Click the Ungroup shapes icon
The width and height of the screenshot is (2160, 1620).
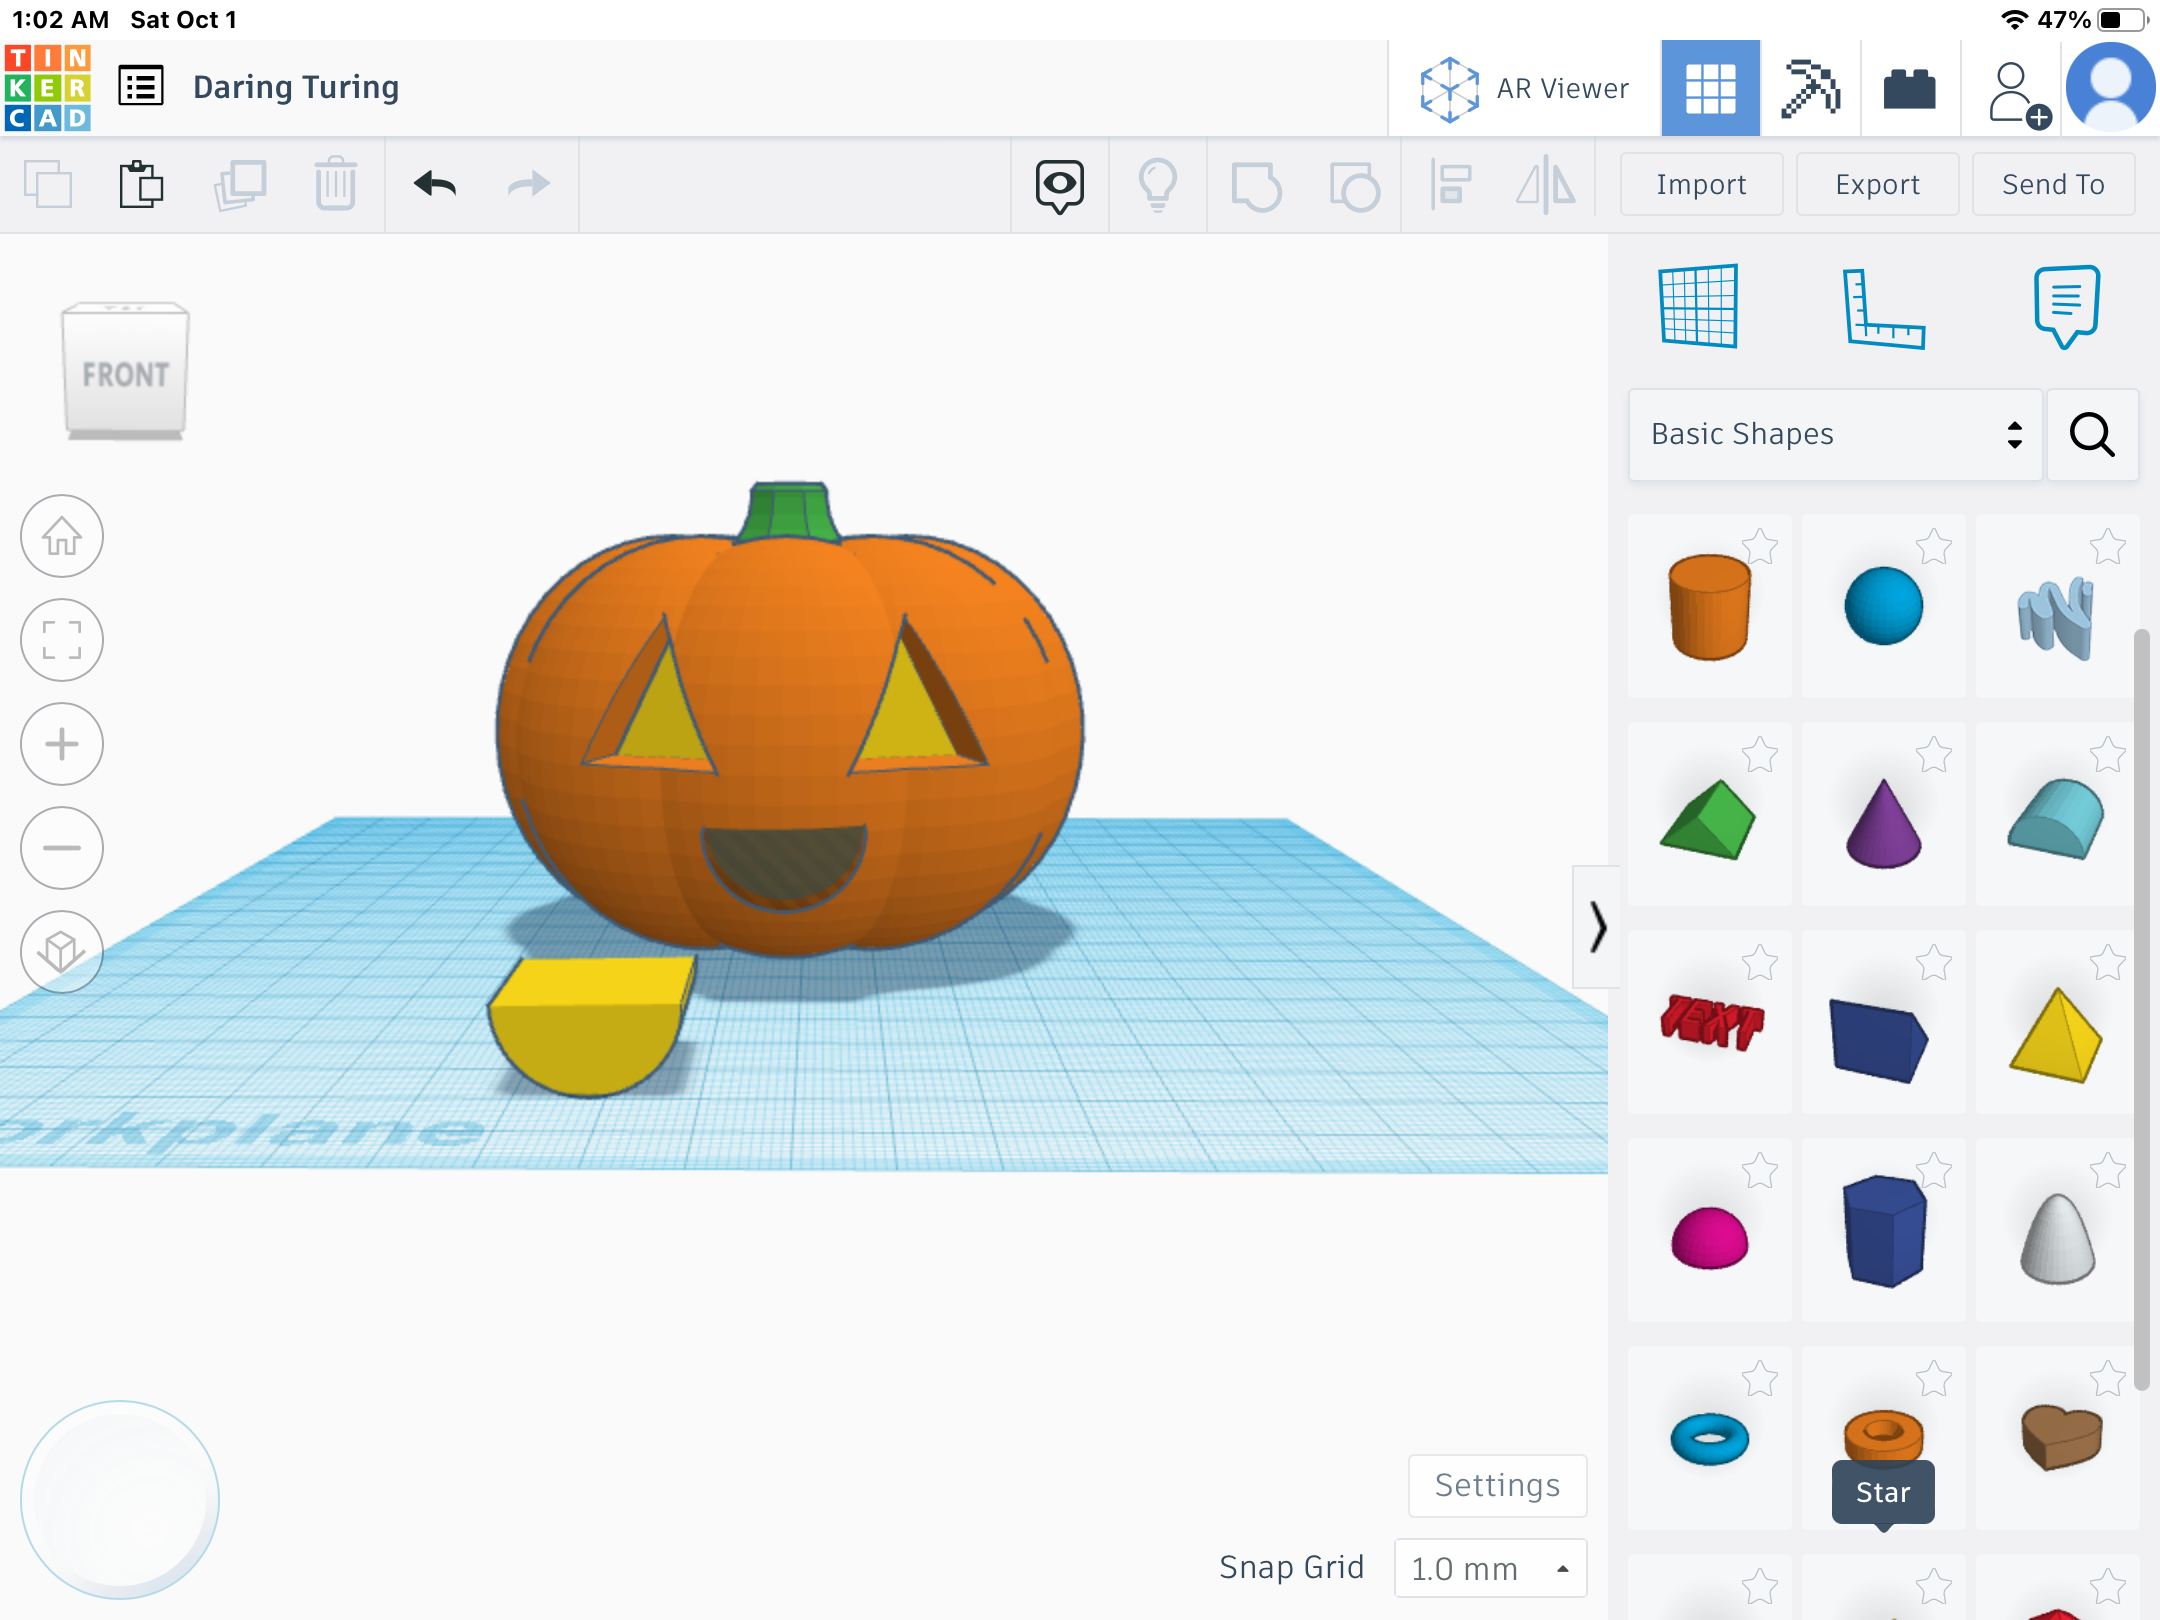tap(1354, 186)
